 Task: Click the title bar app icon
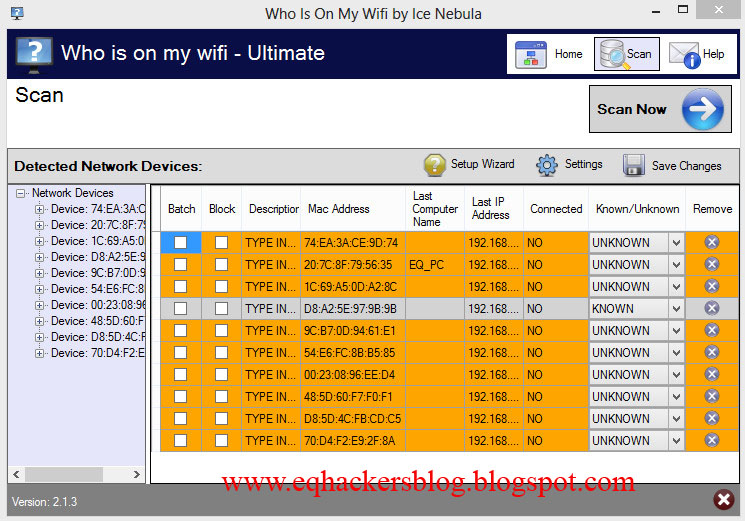(17, 13)
